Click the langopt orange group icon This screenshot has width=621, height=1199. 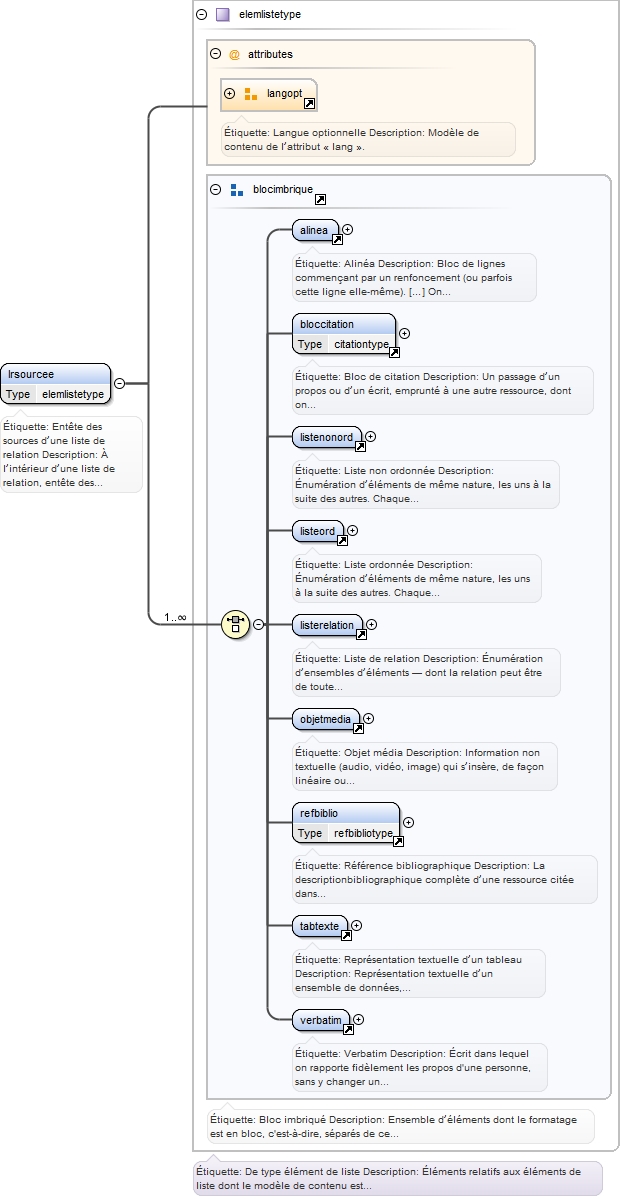(x=250, y=93)
